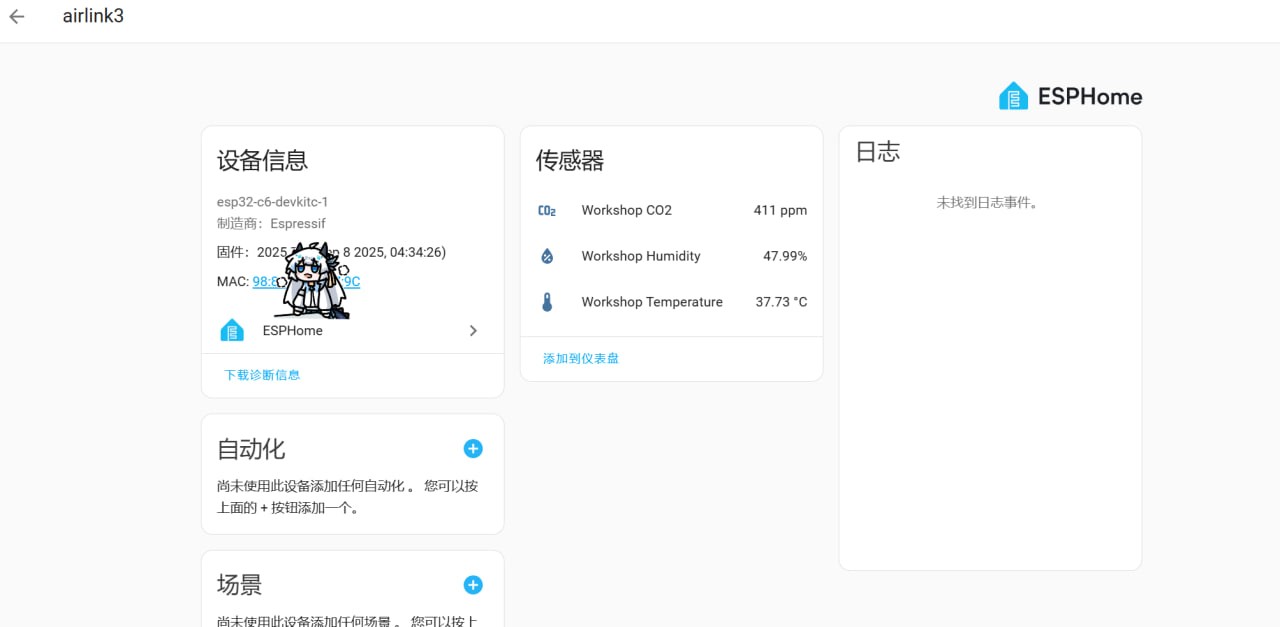Open the Workshop CO2 sensor entry
The width and height of the screenshot is (1280, 627).
pyautogui.click(x=626, y=210)
